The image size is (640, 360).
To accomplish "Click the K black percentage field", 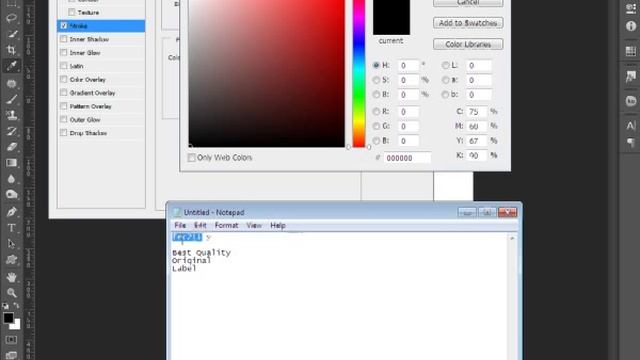I will tap(477, 156).
